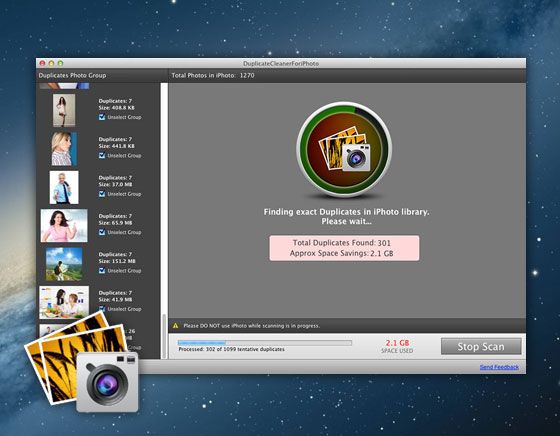Uncheck Unselect Group for the 408.8 KB group
The width and height of the screenshot is (560, 436).
coord(102,117)
